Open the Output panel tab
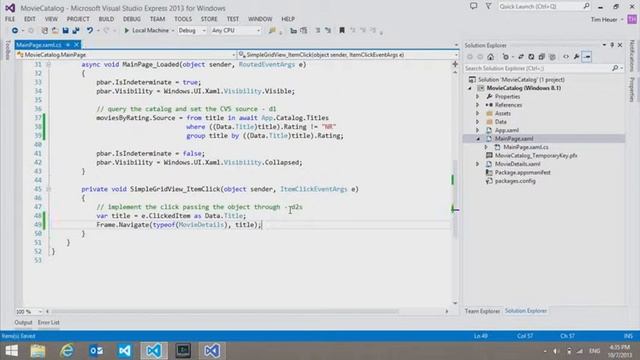Viewport: 640px width, 360px height. pyautogui.click(x=23, y=322)
